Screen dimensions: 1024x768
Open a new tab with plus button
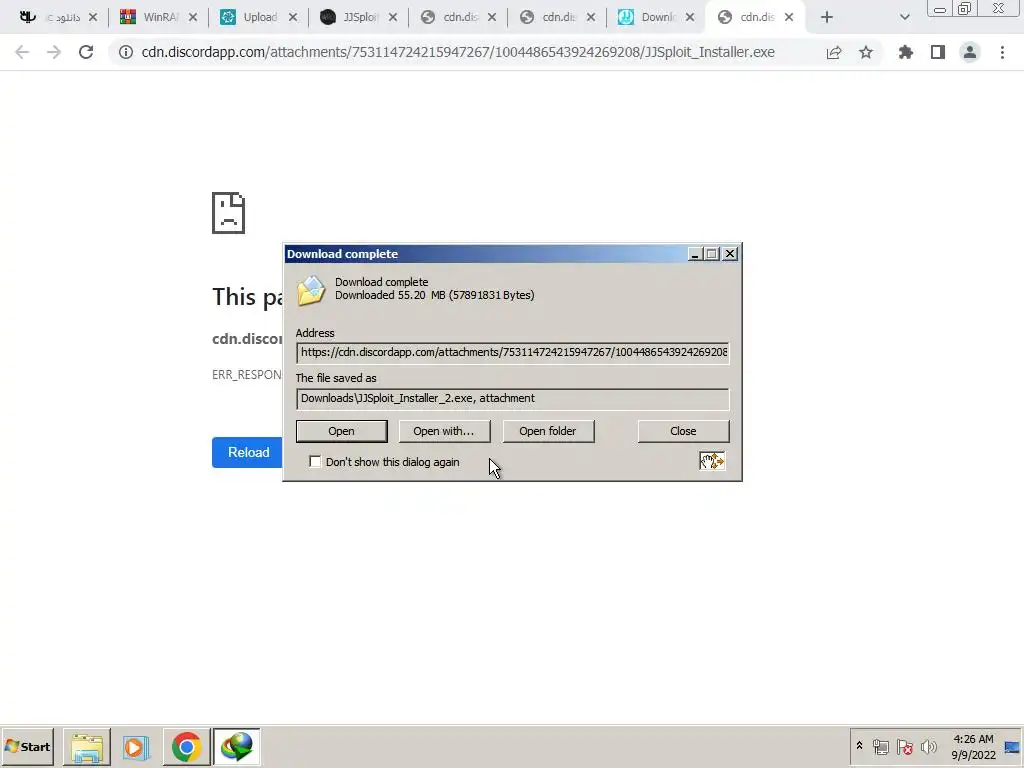click(x=827, y=18)
